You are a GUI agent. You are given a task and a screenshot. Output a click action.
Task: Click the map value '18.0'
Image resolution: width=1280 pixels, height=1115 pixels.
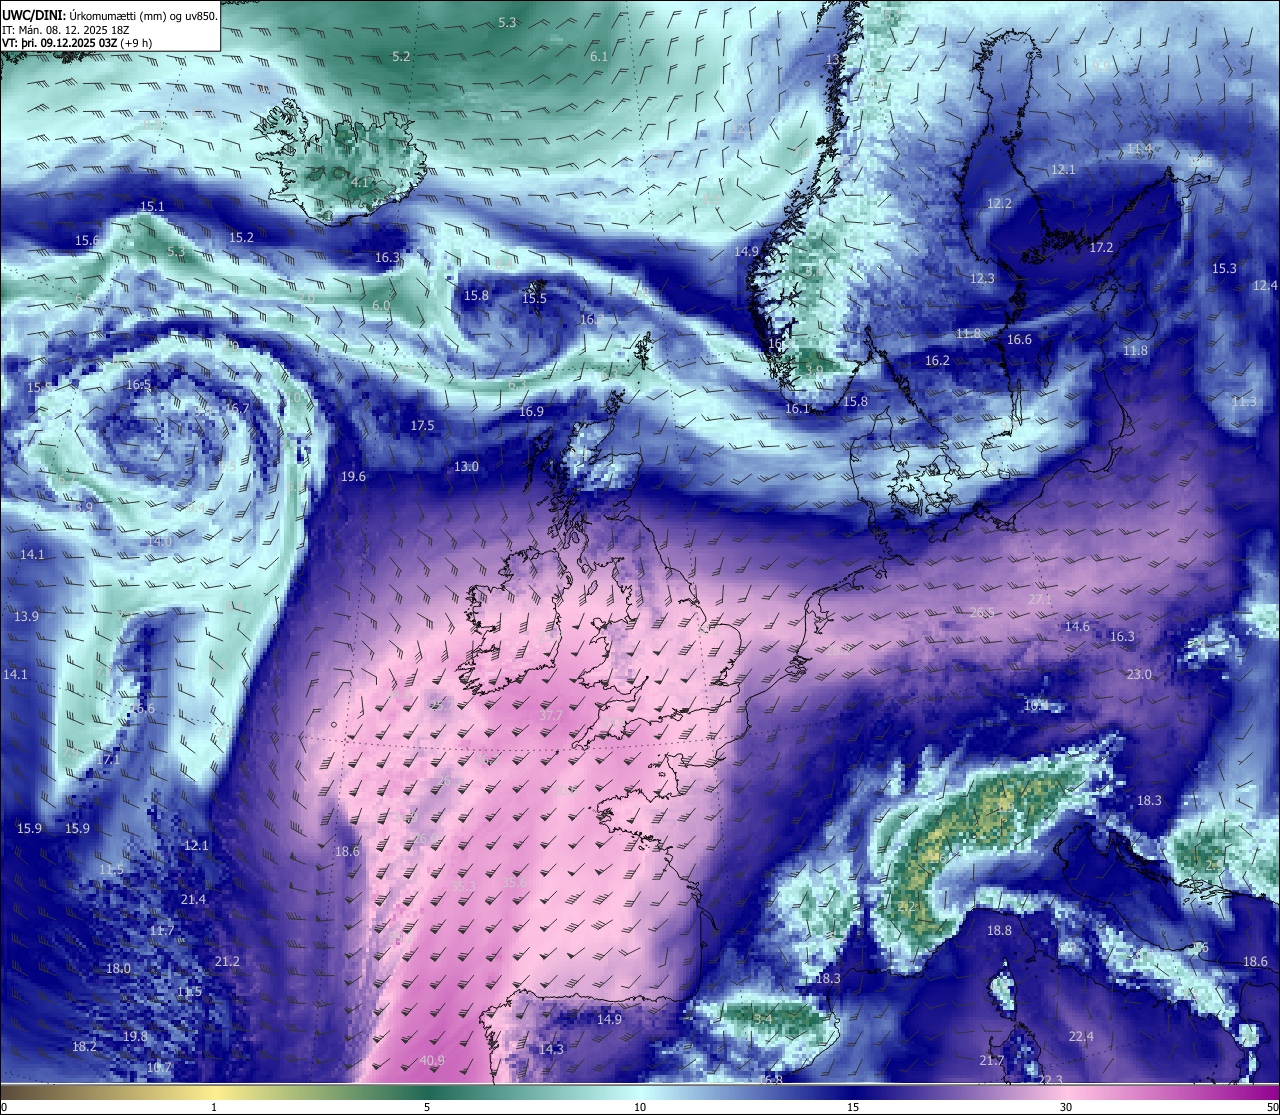[x=118, y=968]
